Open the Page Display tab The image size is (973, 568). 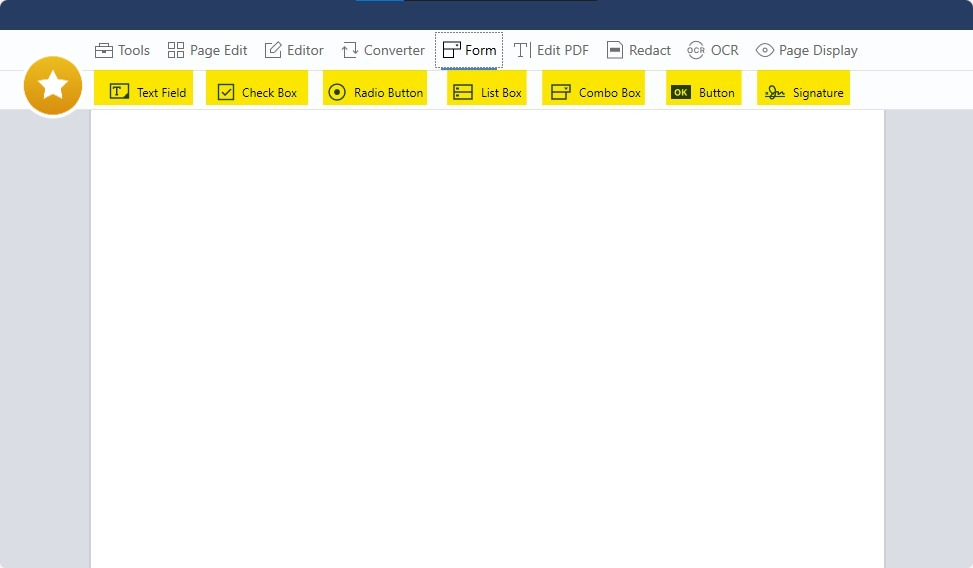807,50
